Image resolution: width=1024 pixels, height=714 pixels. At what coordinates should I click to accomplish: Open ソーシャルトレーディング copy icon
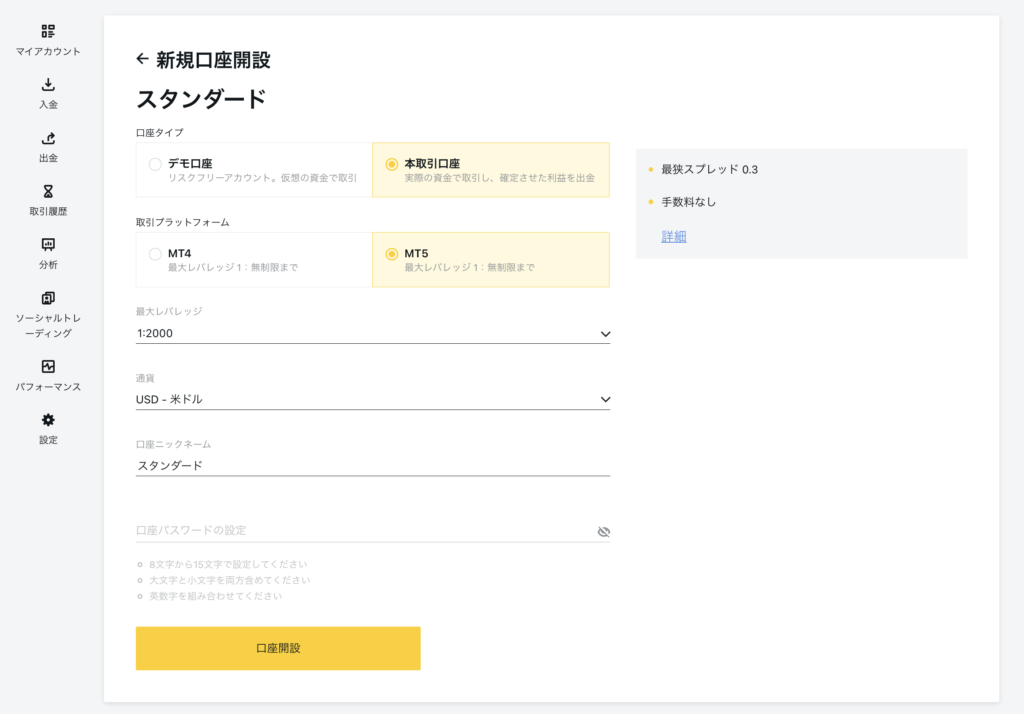point(48,298)
